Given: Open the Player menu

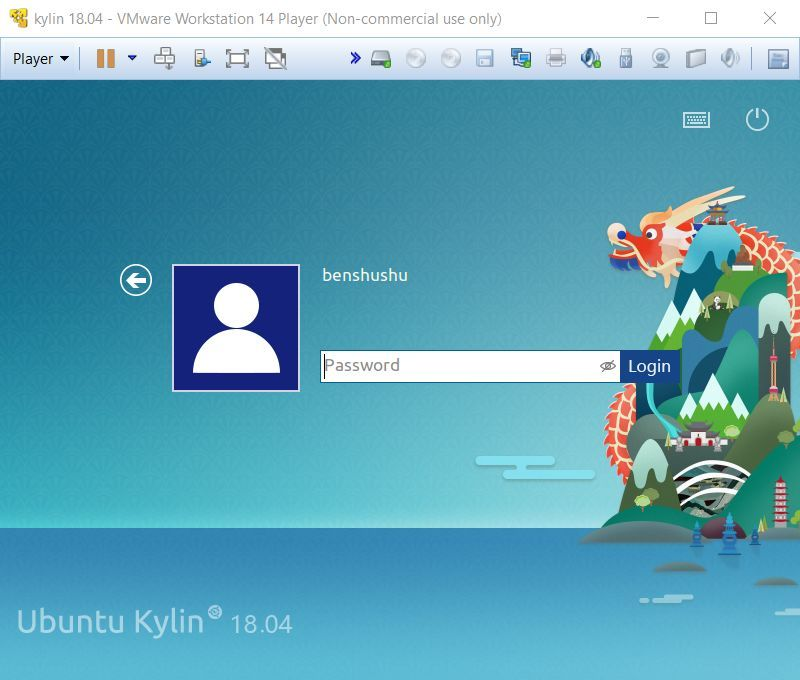Looking at the screenshot, I should click(41, 59).
